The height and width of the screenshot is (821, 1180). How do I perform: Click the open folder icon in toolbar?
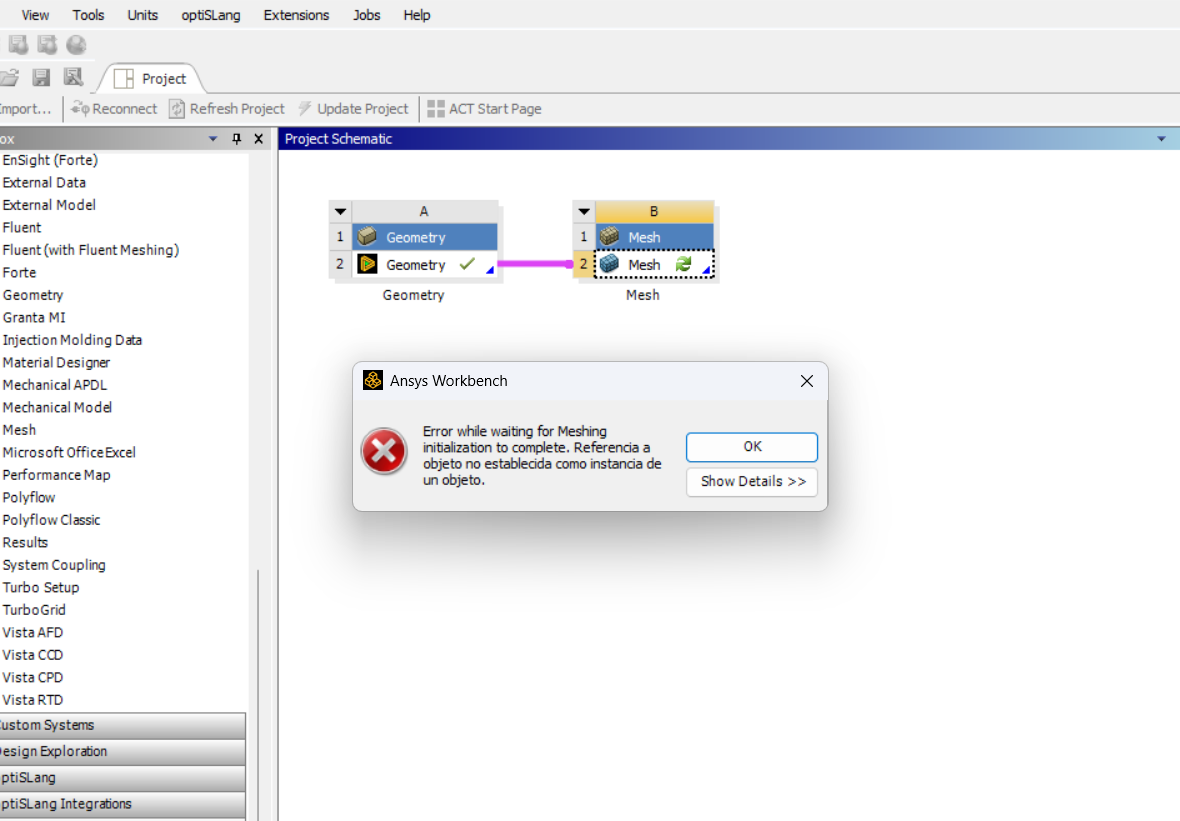9,78
